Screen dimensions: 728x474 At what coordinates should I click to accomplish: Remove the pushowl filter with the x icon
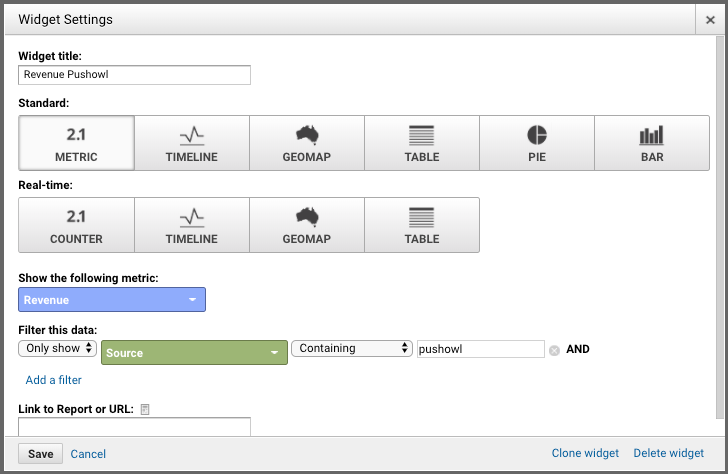click(x=554, y=351)
